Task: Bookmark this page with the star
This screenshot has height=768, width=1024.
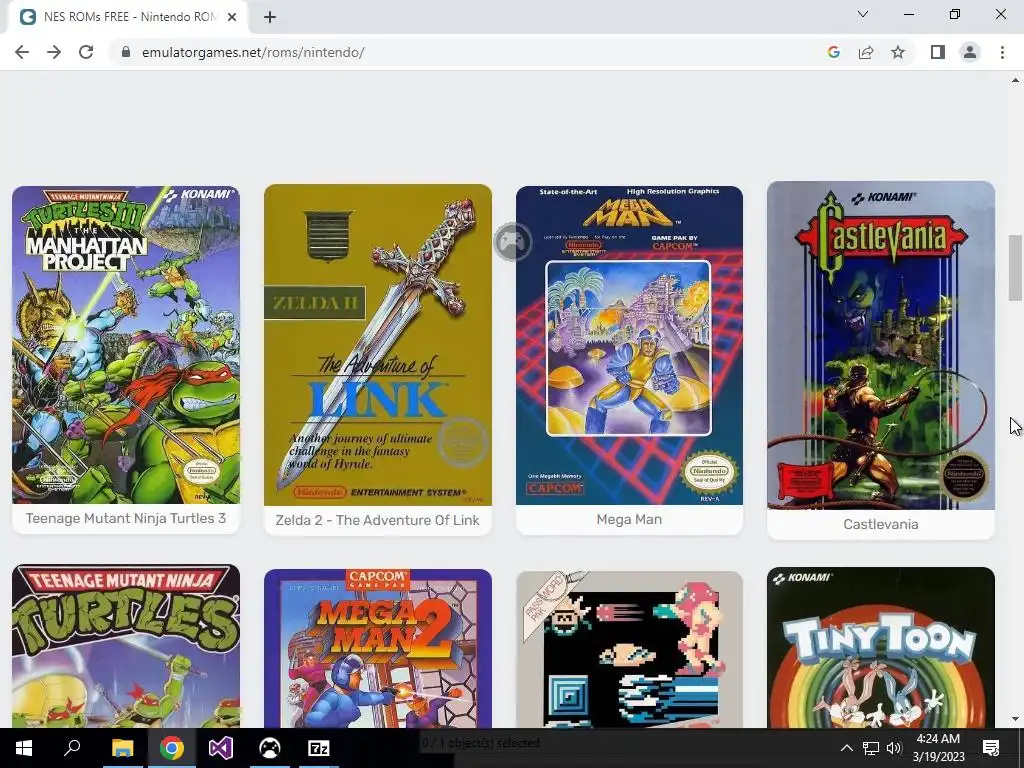Action: [x=898, y=52]
